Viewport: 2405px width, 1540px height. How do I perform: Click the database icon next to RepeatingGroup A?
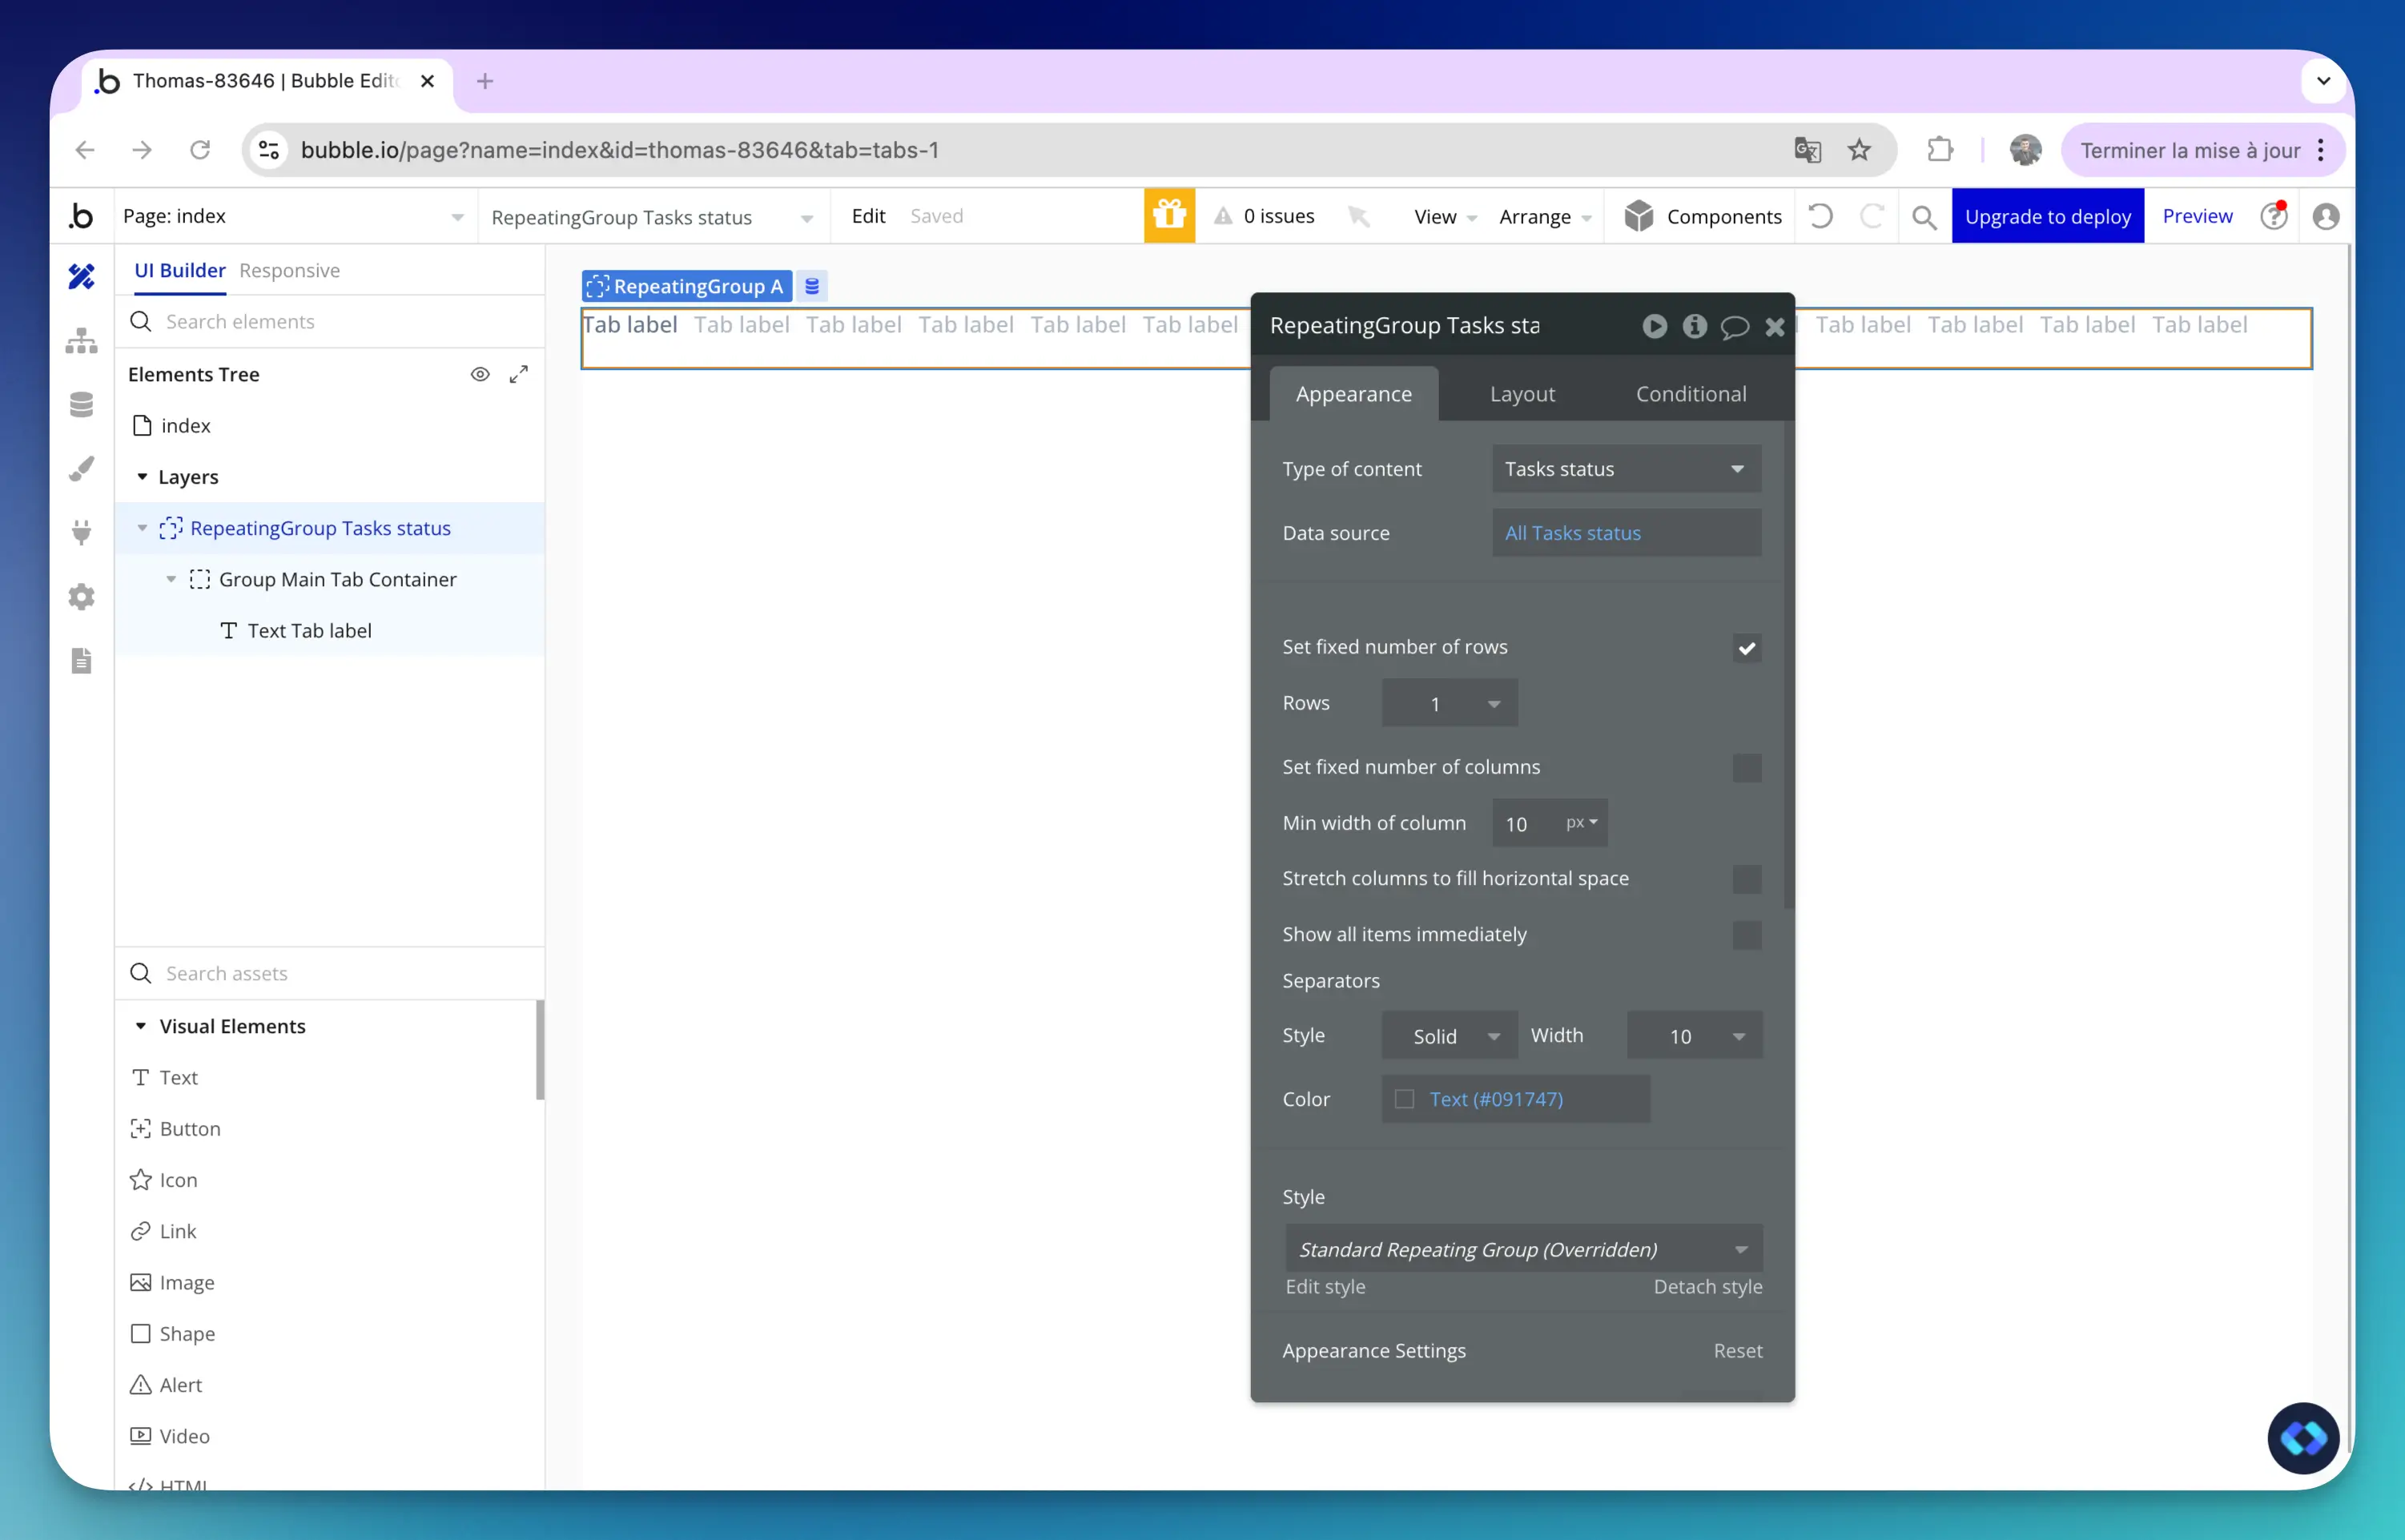tap(812, 286)
